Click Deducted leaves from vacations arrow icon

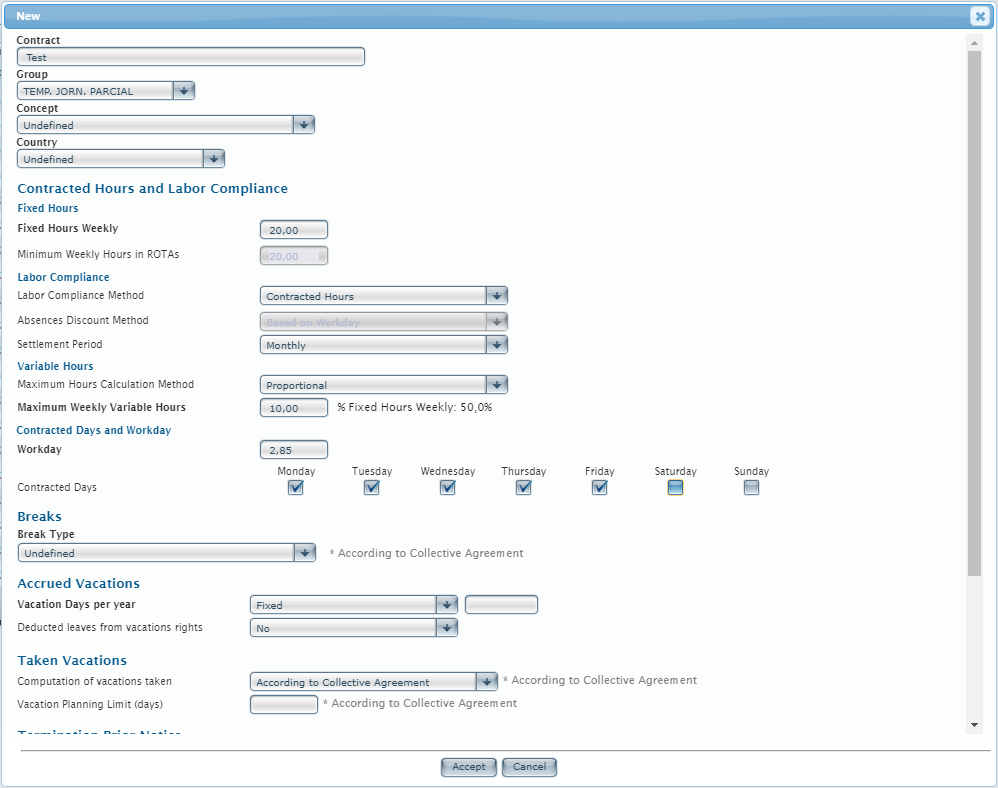tap(446, 628)
